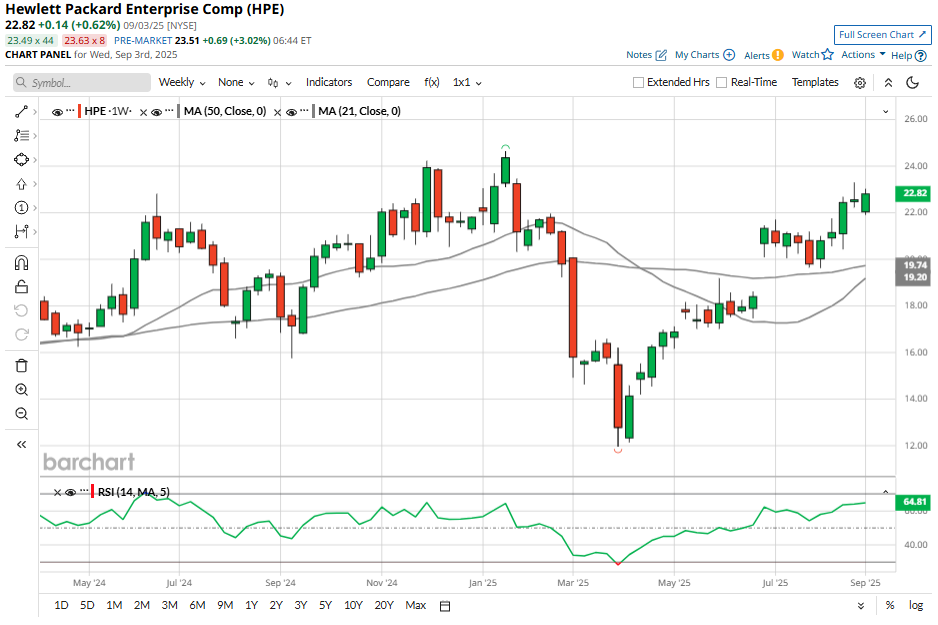The height and width of the screenshot is (625, 938).
Task: Select the arrow marker tool
Action: 22,184
